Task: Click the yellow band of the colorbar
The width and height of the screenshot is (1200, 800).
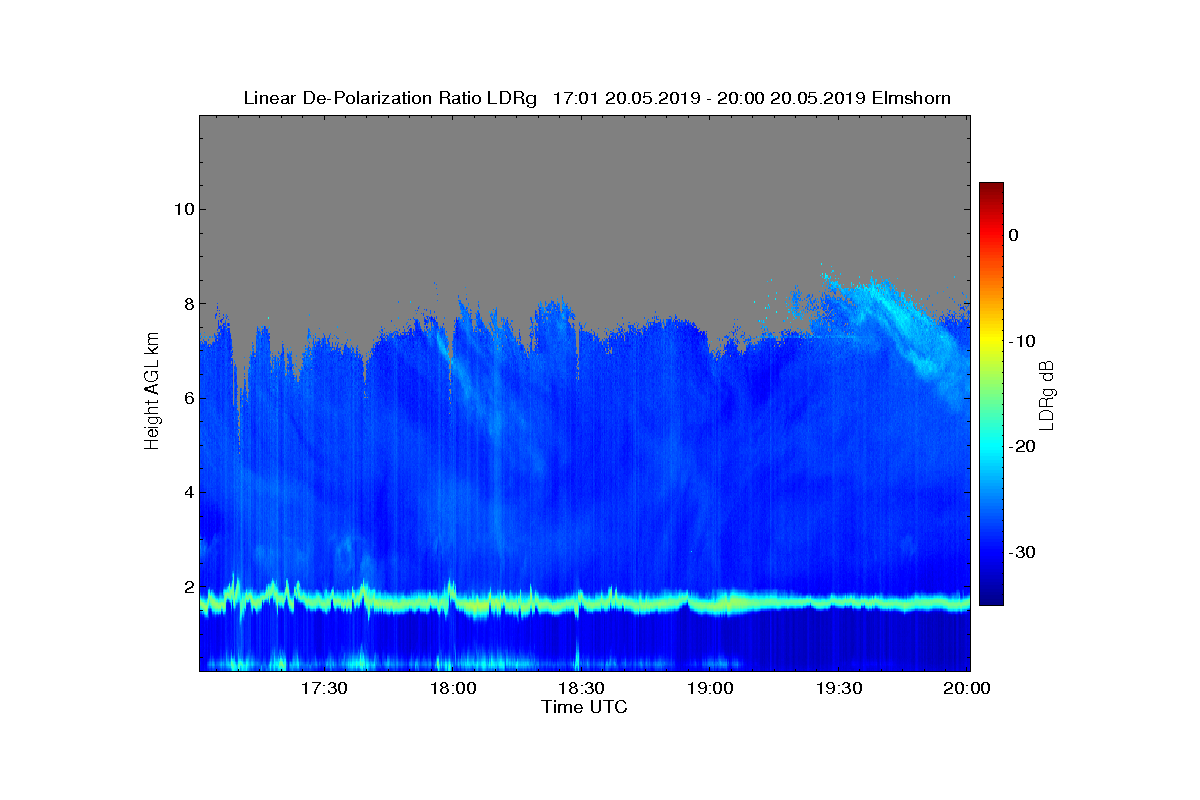Action: (991, 341)
